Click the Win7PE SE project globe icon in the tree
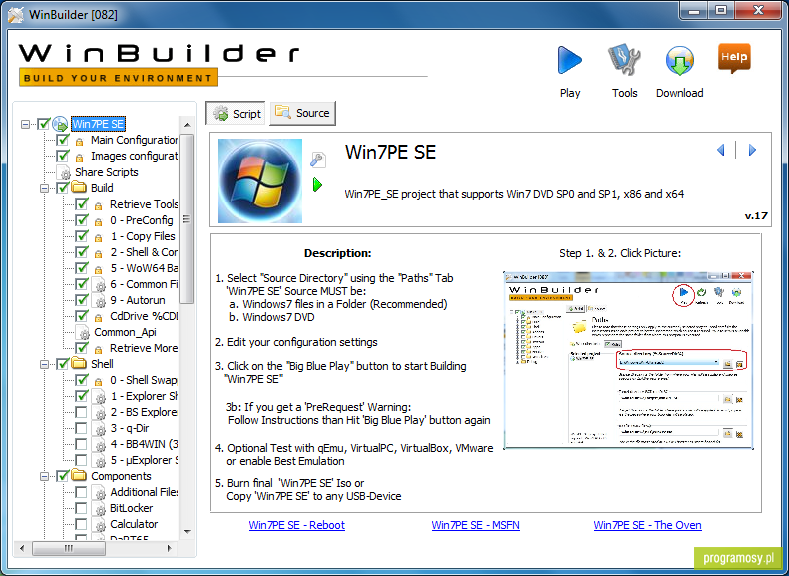Viewport: 789px width, 576px height. click(60, 124)
